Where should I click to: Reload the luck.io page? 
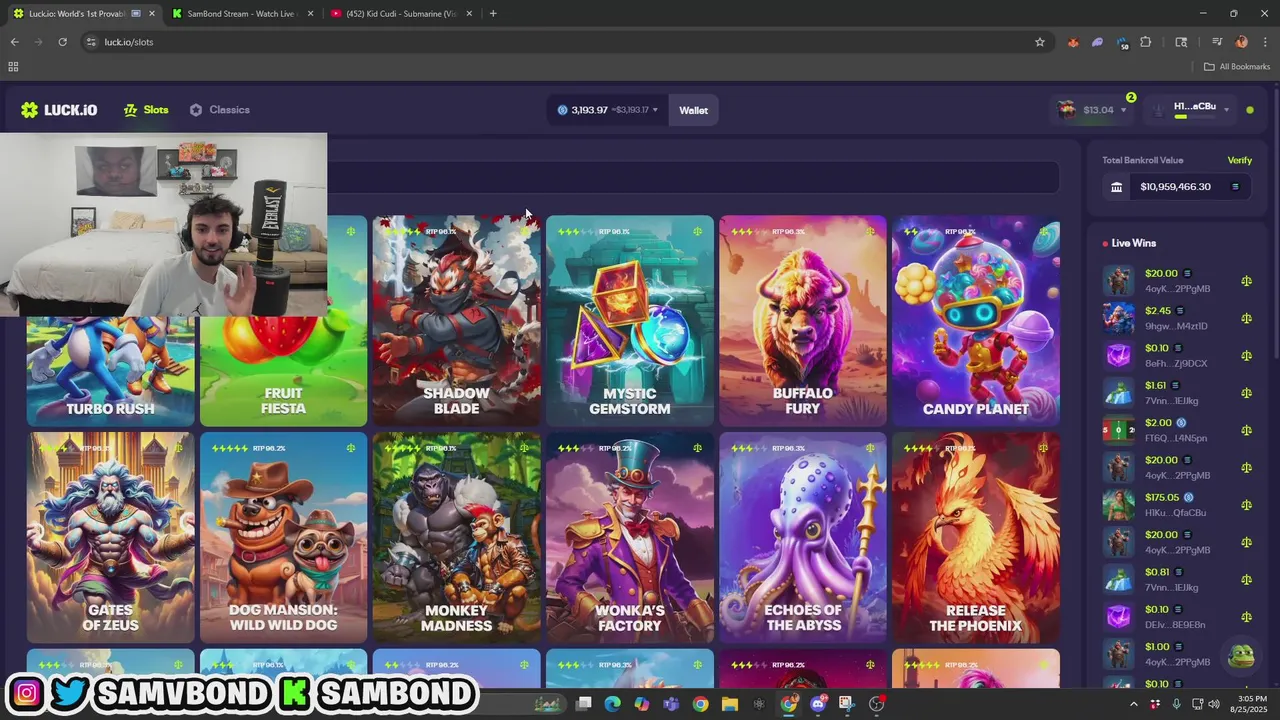[x=62, y=42]
